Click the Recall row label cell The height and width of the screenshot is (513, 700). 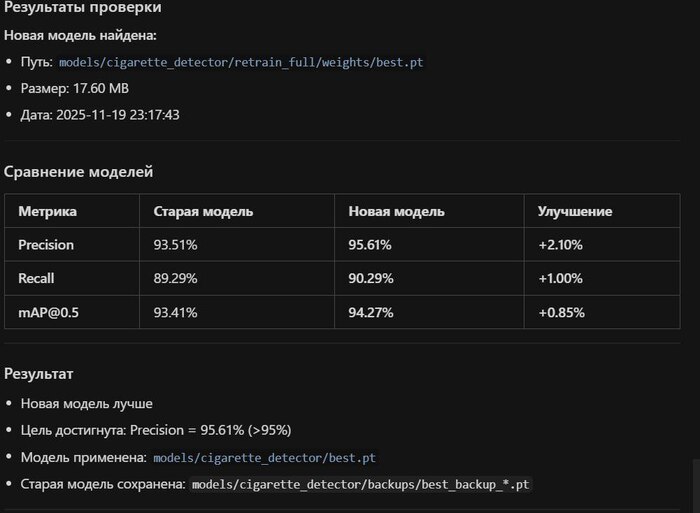39,278
